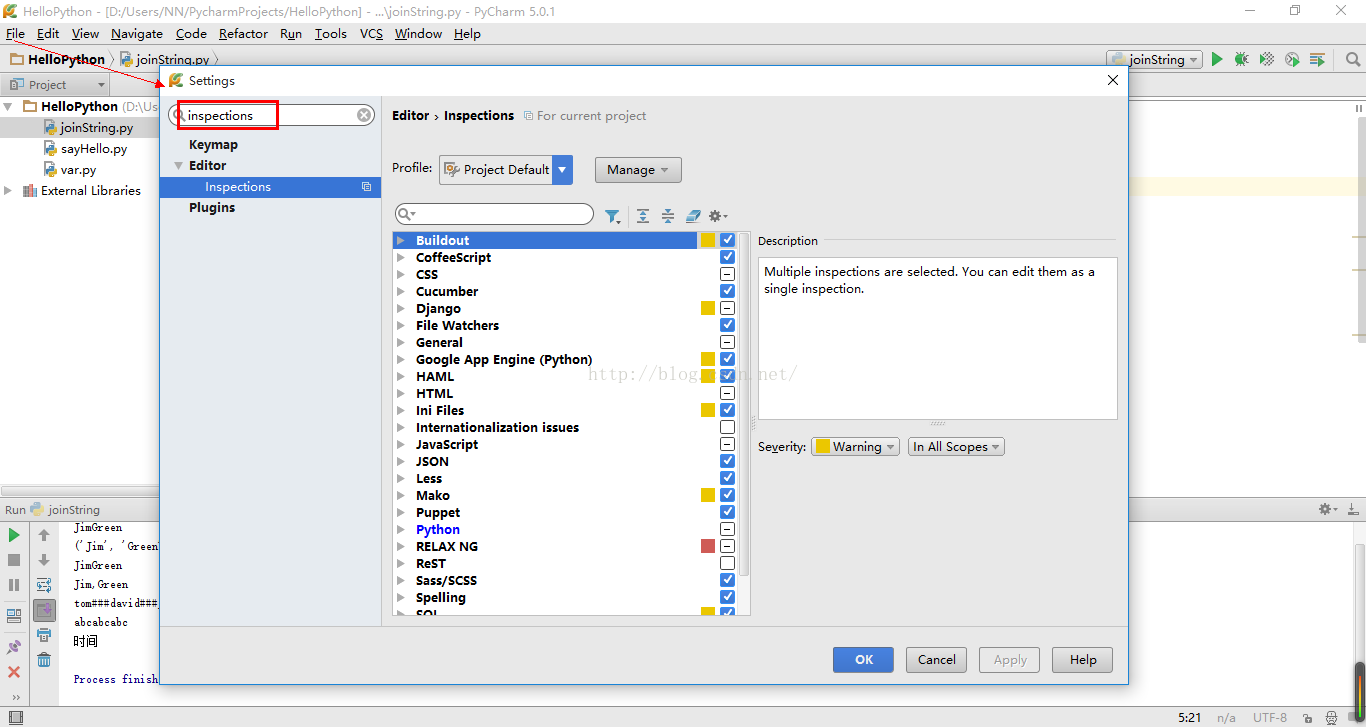1366x727 pixels.
Task: Open the Navigate menu
Action: point(137,33)
